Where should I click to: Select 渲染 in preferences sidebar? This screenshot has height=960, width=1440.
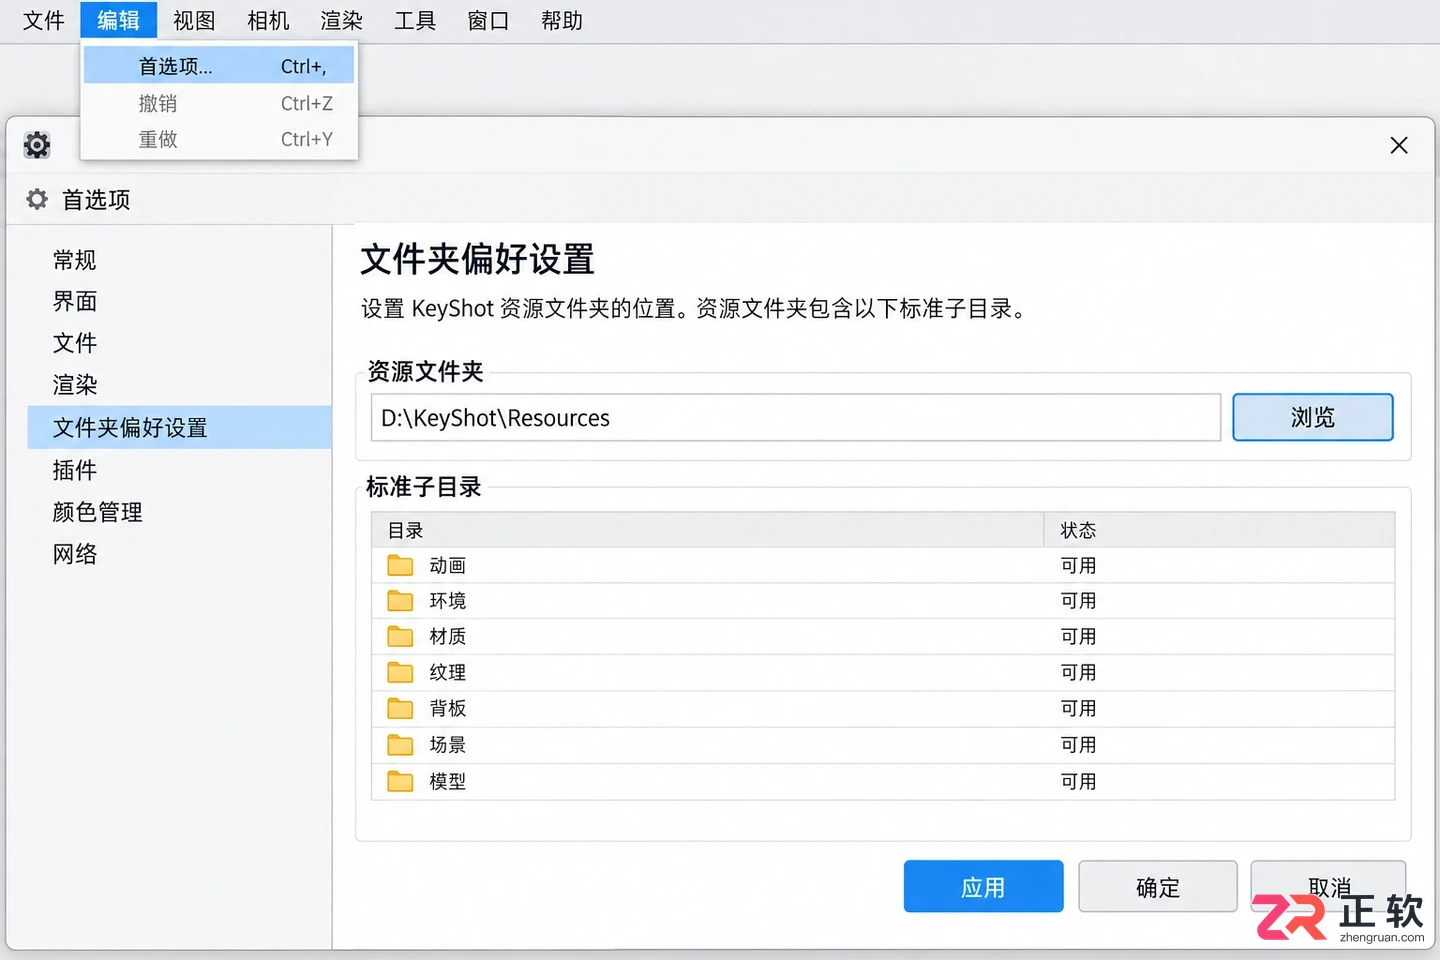tap(75, 385)
